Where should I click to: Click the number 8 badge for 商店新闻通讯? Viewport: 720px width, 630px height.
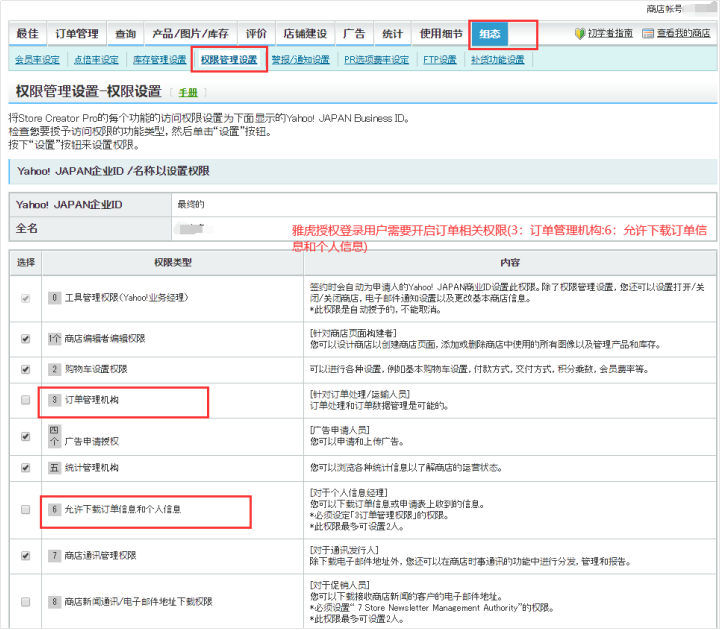pos(54,602)
